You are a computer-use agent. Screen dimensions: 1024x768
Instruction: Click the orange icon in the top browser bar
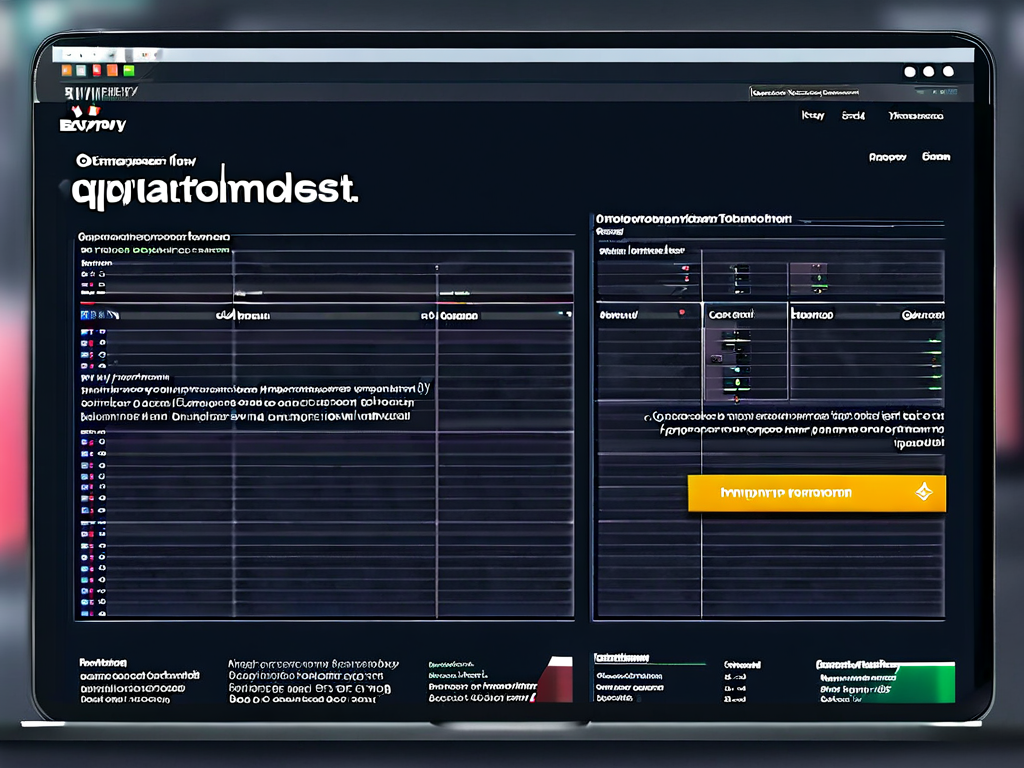click(x=67, y=70)
